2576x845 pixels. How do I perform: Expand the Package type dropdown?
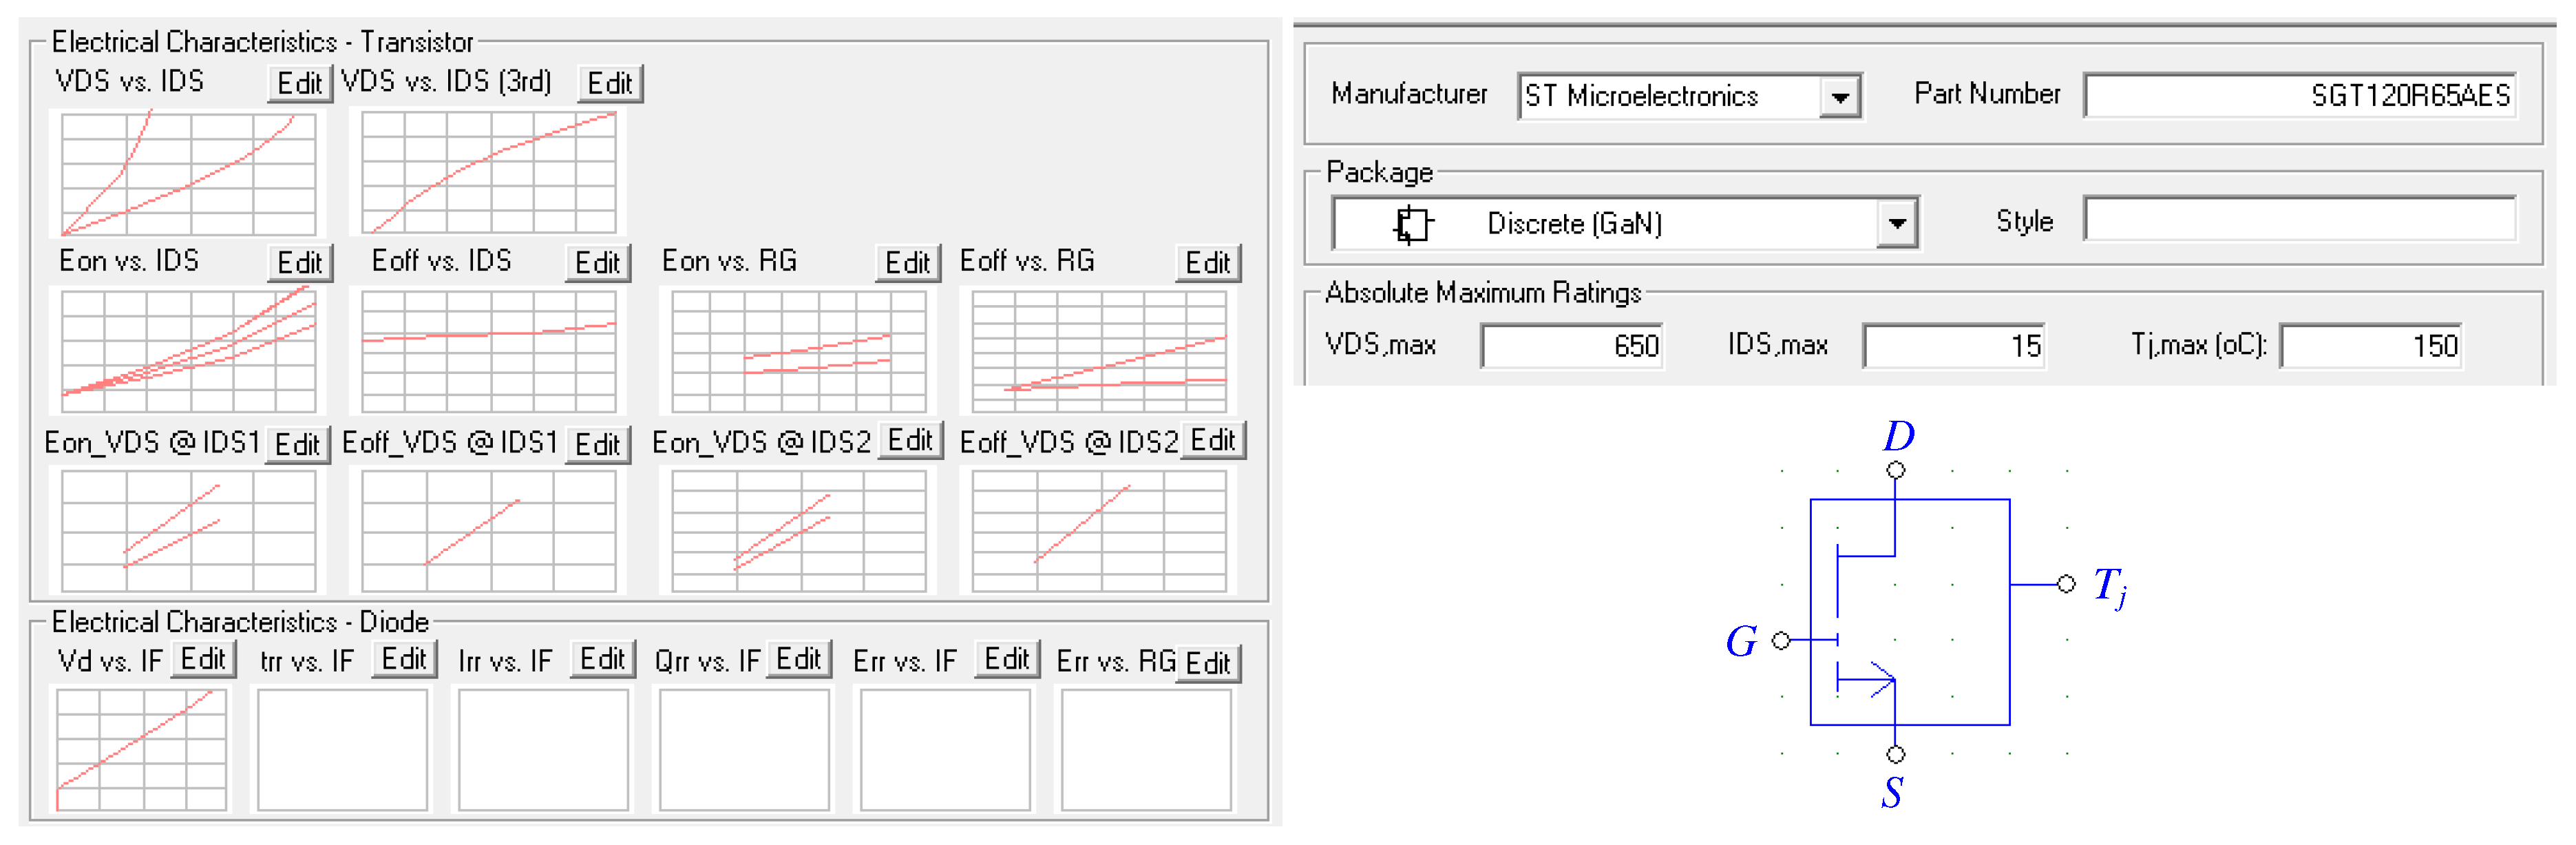(x=1896, y=223)
